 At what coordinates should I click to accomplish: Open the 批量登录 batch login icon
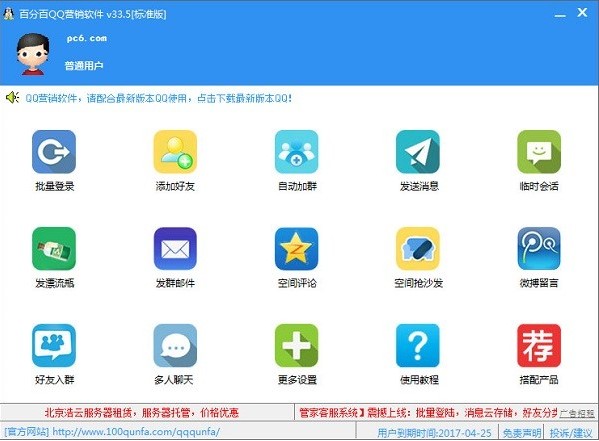[x=54, y=152]
